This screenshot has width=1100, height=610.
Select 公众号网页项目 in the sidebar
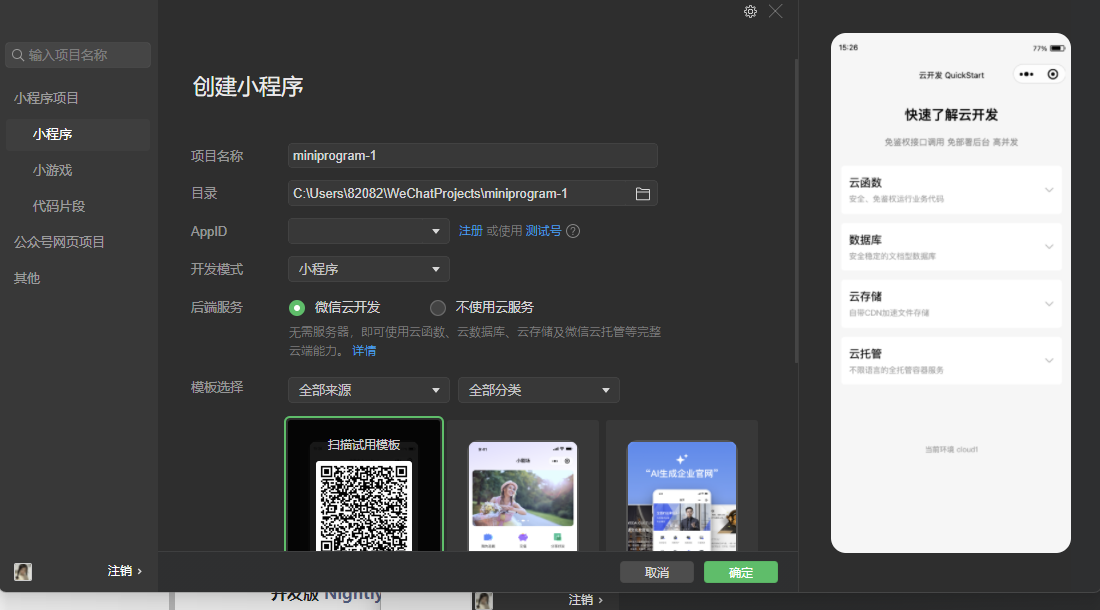point(60,242)
